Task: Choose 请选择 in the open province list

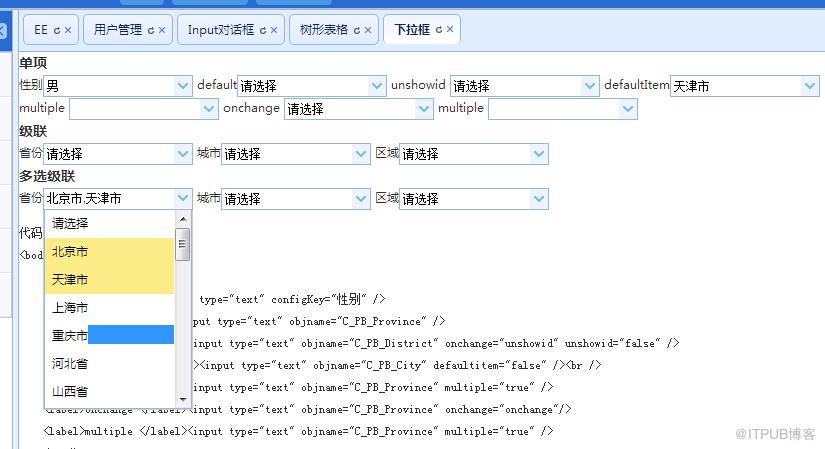Action: (x=109, y=224)
